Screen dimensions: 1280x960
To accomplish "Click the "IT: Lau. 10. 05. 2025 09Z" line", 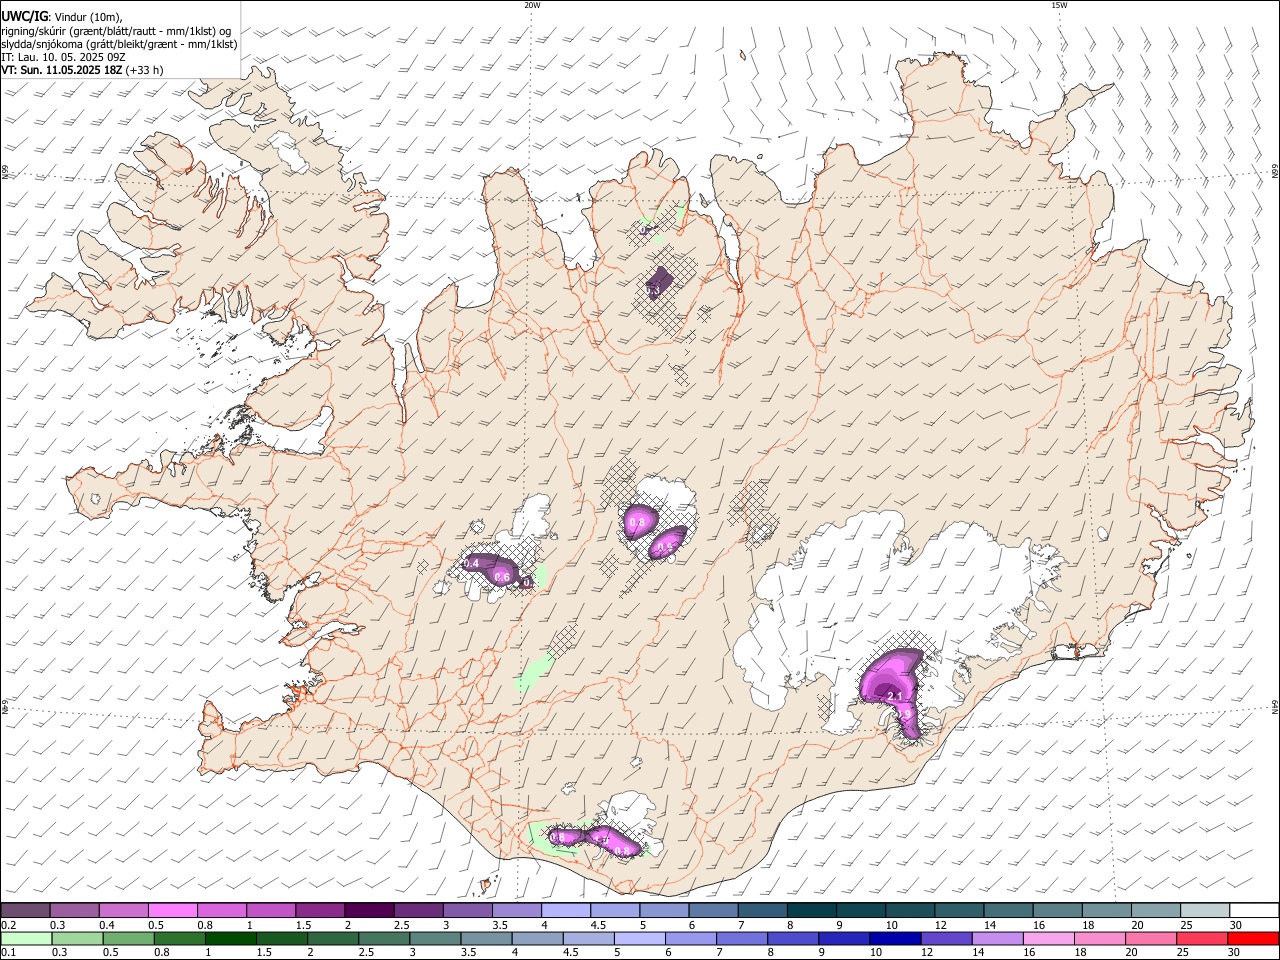I will [64, 57].
